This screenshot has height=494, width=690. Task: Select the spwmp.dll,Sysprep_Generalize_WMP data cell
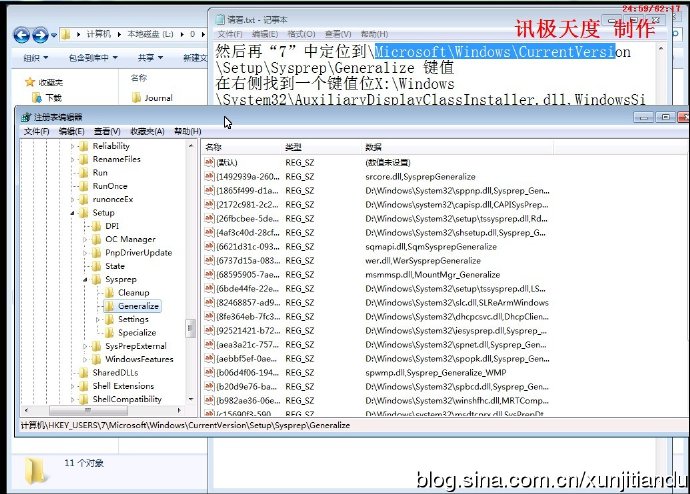(x=436, y=373)
